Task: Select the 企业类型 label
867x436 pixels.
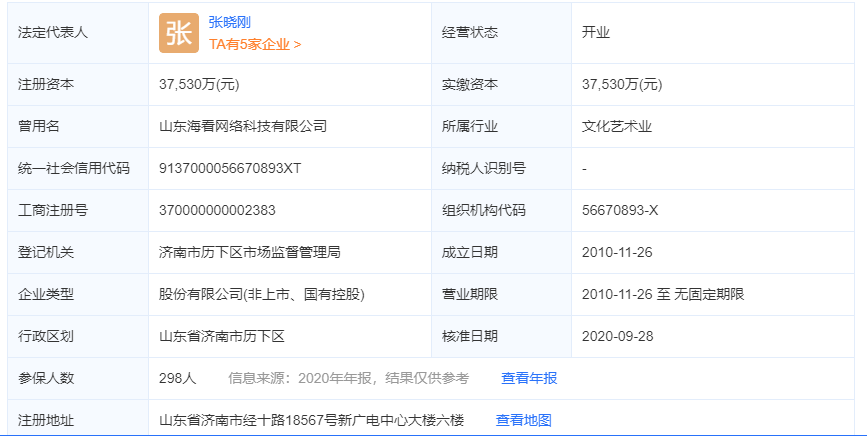Action: coord(46,294)
